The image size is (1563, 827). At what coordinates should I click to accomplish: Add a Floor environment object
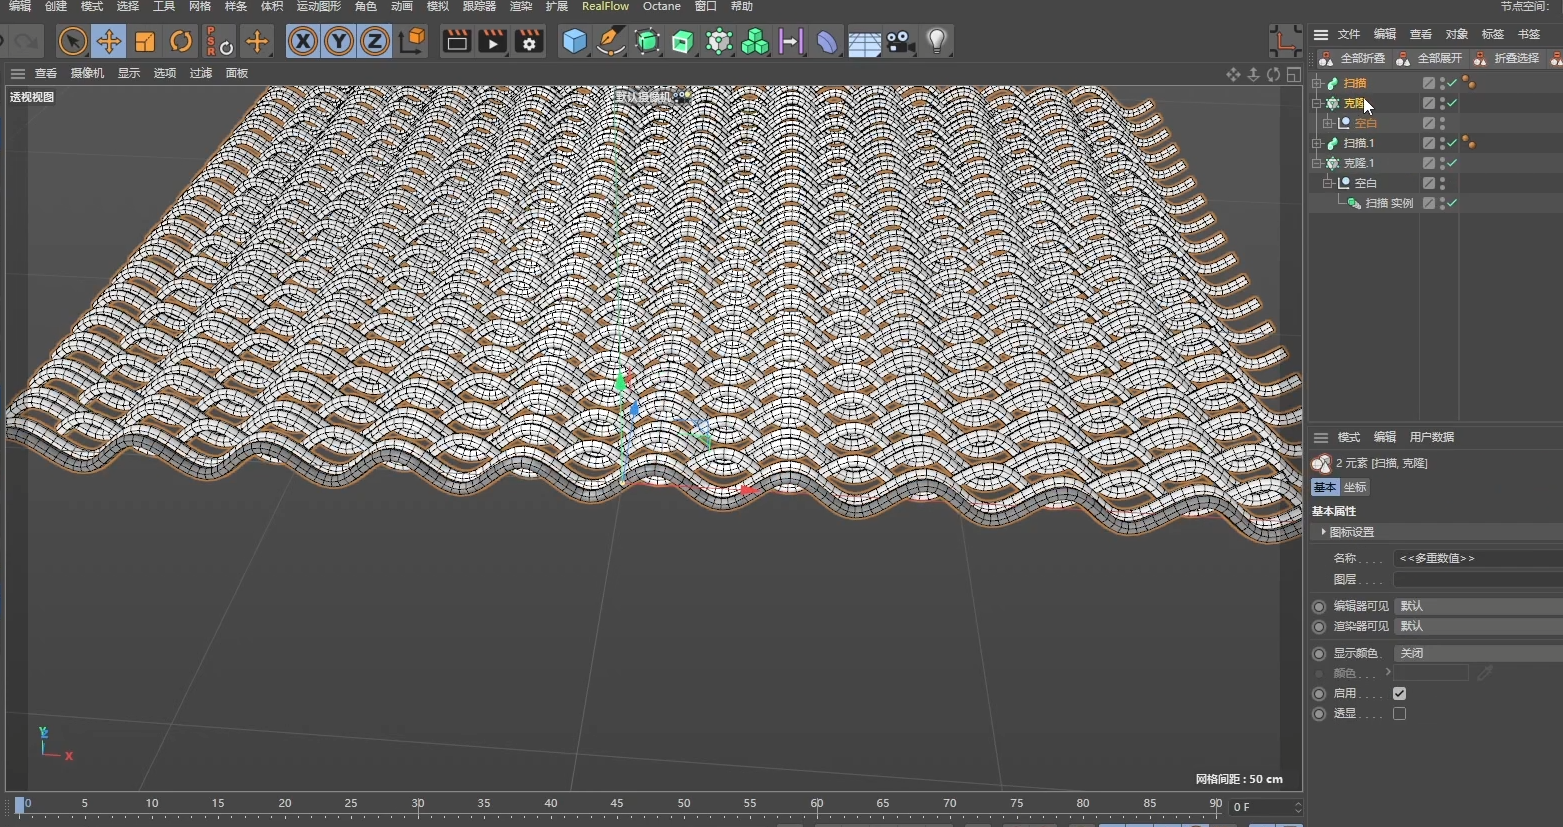(864, 42)
